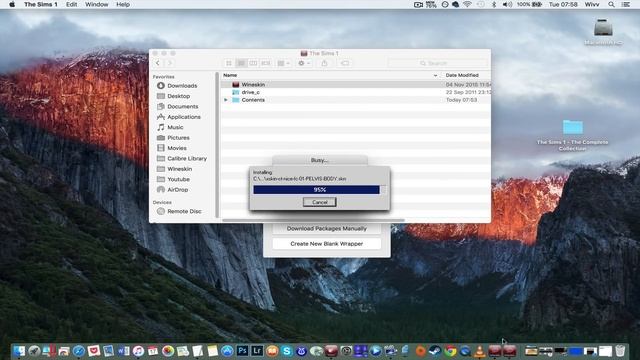Click Download Packages Manually in Wineskin window

click(327, 229)
